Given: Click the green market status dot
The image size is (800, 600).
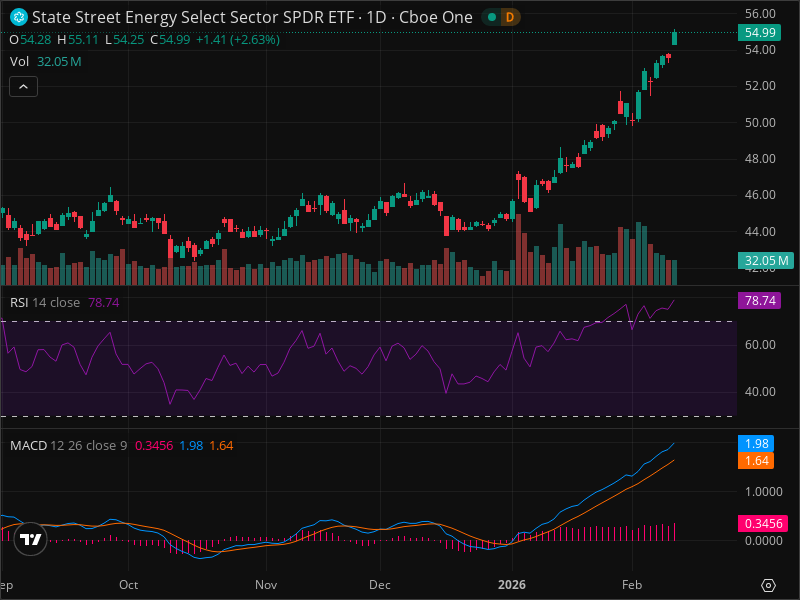Looking at the screenshot, I should [492, 17].
